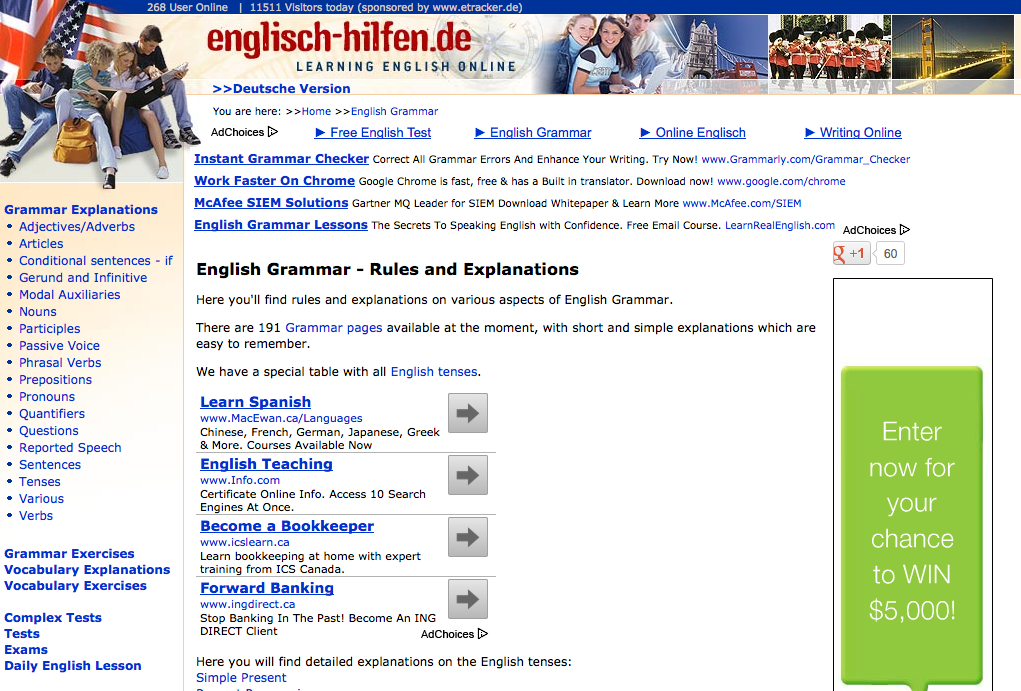Open the Simple Present explanation
Viewport: 1021px width, 691px height.
[240, 677]
